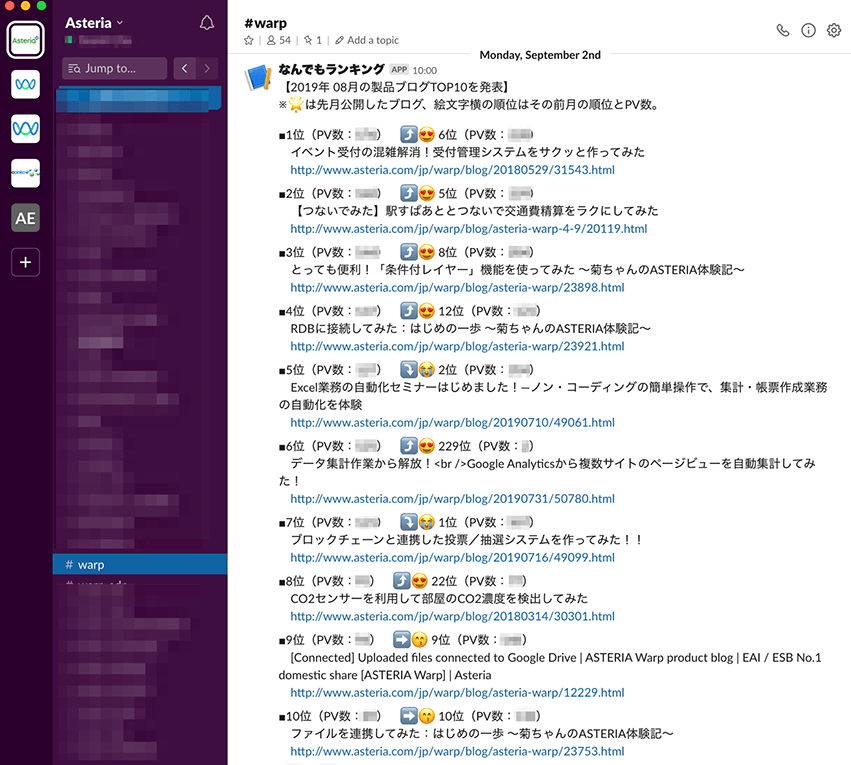This screenshot has height=765, width=851.
Task: Click the right-arrow emoji on the 9位 row
Action: click(x=402, y=640)
